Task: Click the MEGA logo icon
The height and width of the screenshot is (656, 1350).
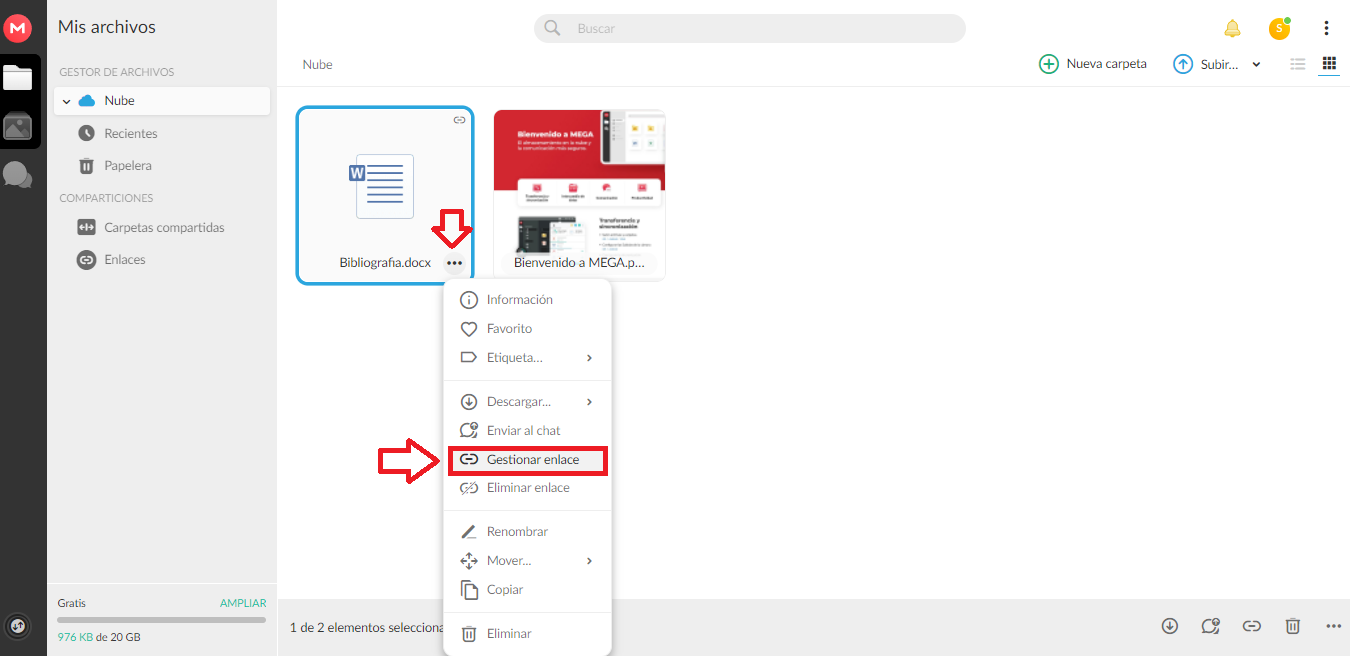Action: [17, 29]
